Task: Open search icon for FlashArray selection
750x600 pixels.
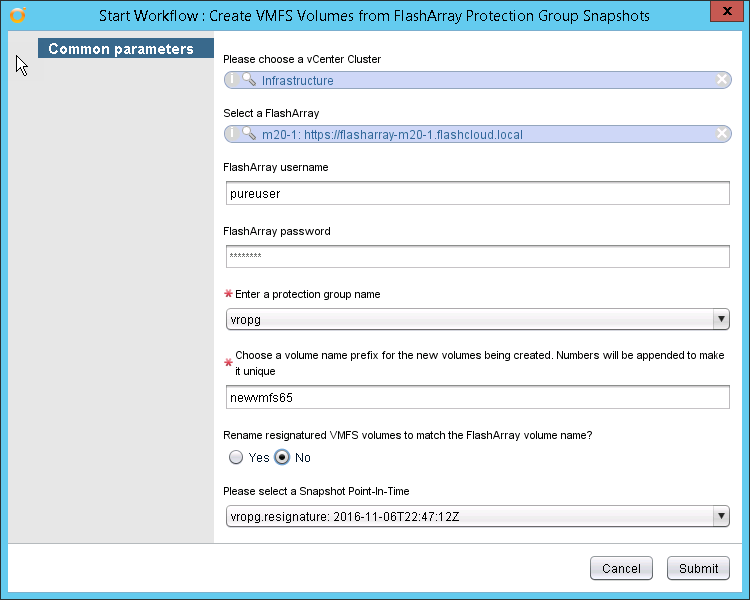Action: [249, 133]
